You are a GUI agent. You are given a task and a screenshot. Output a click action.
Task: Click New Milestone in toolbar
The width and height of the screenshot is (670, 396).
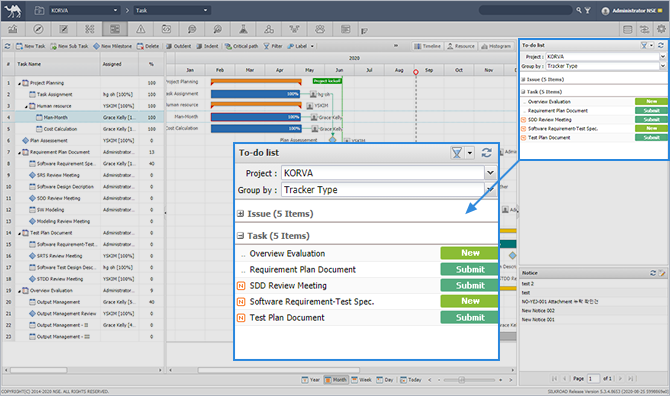point(112,46)
